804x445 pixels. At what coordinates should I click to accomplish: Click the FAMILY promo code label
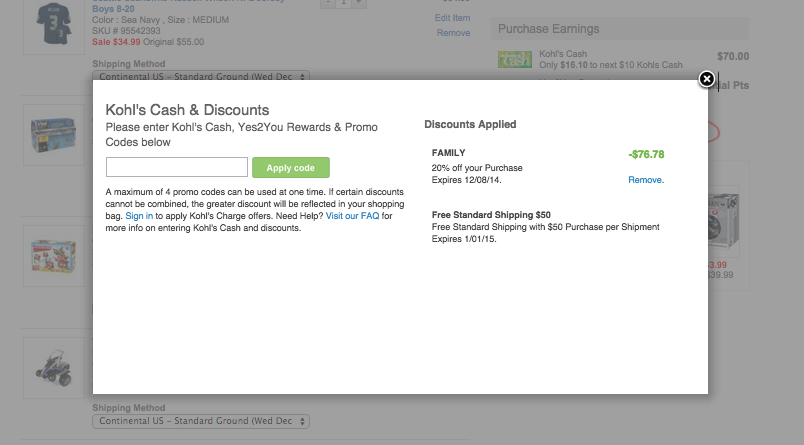(x=449, y=153)
